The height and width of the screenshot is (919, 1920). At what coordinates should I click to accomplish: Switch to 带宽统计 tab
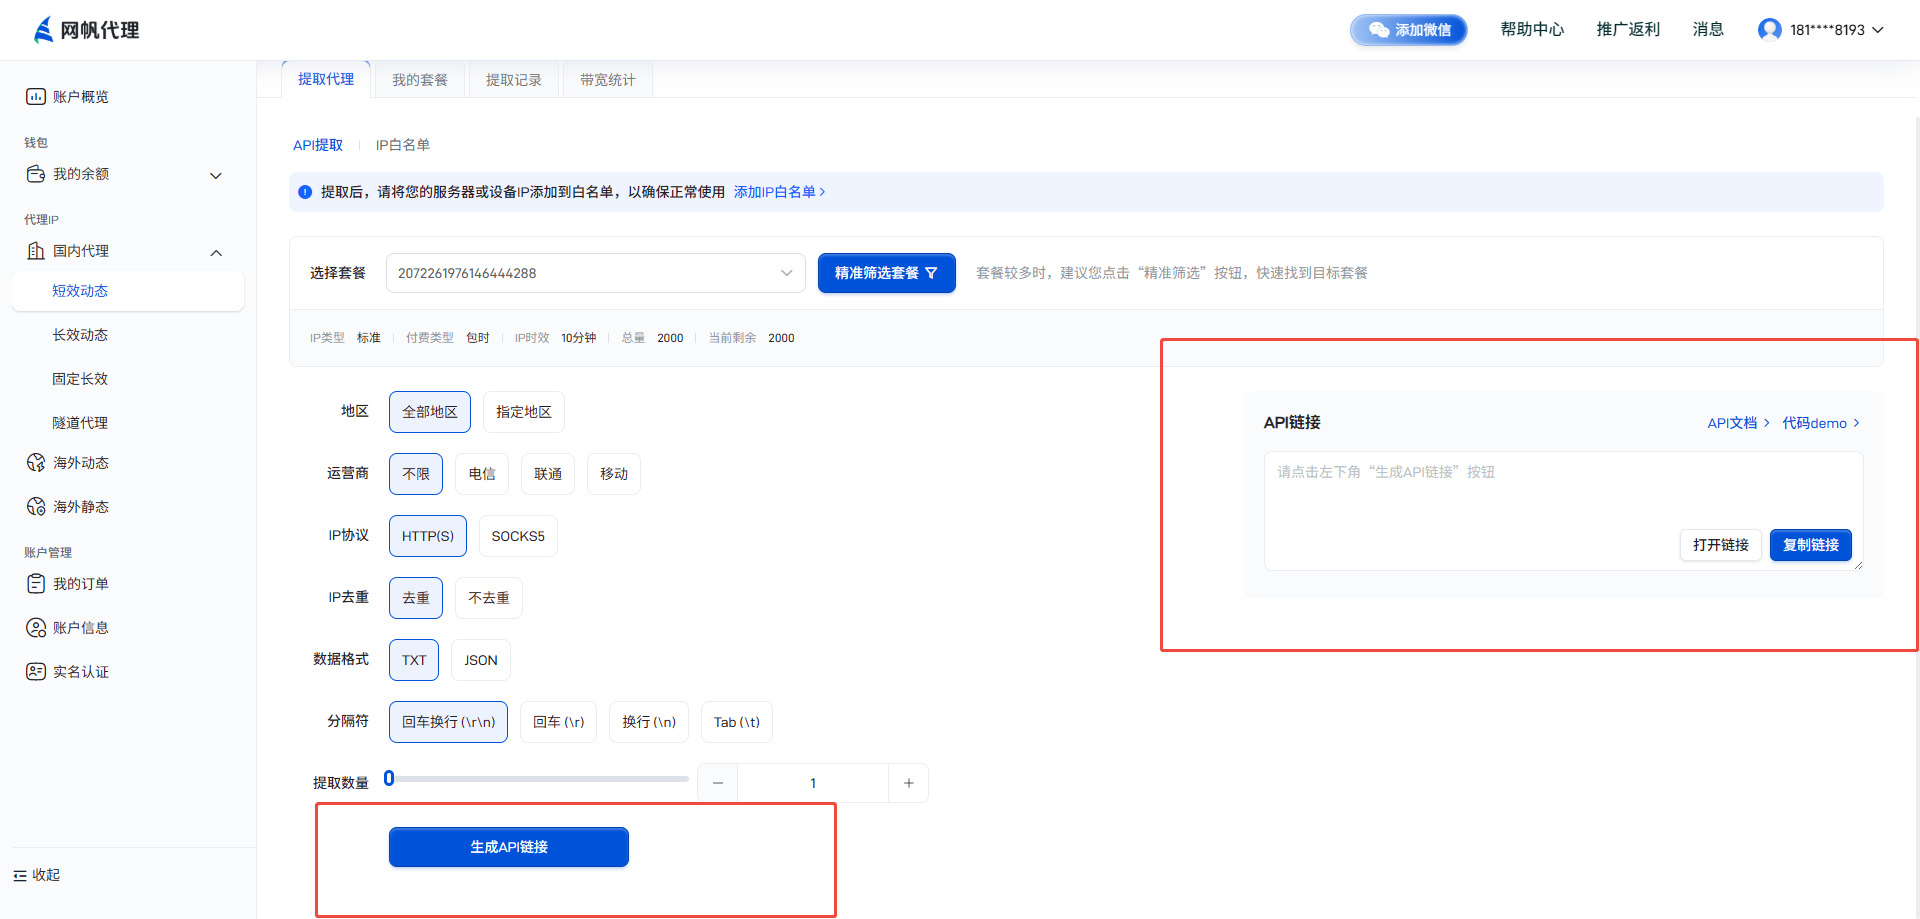[608, 80]
